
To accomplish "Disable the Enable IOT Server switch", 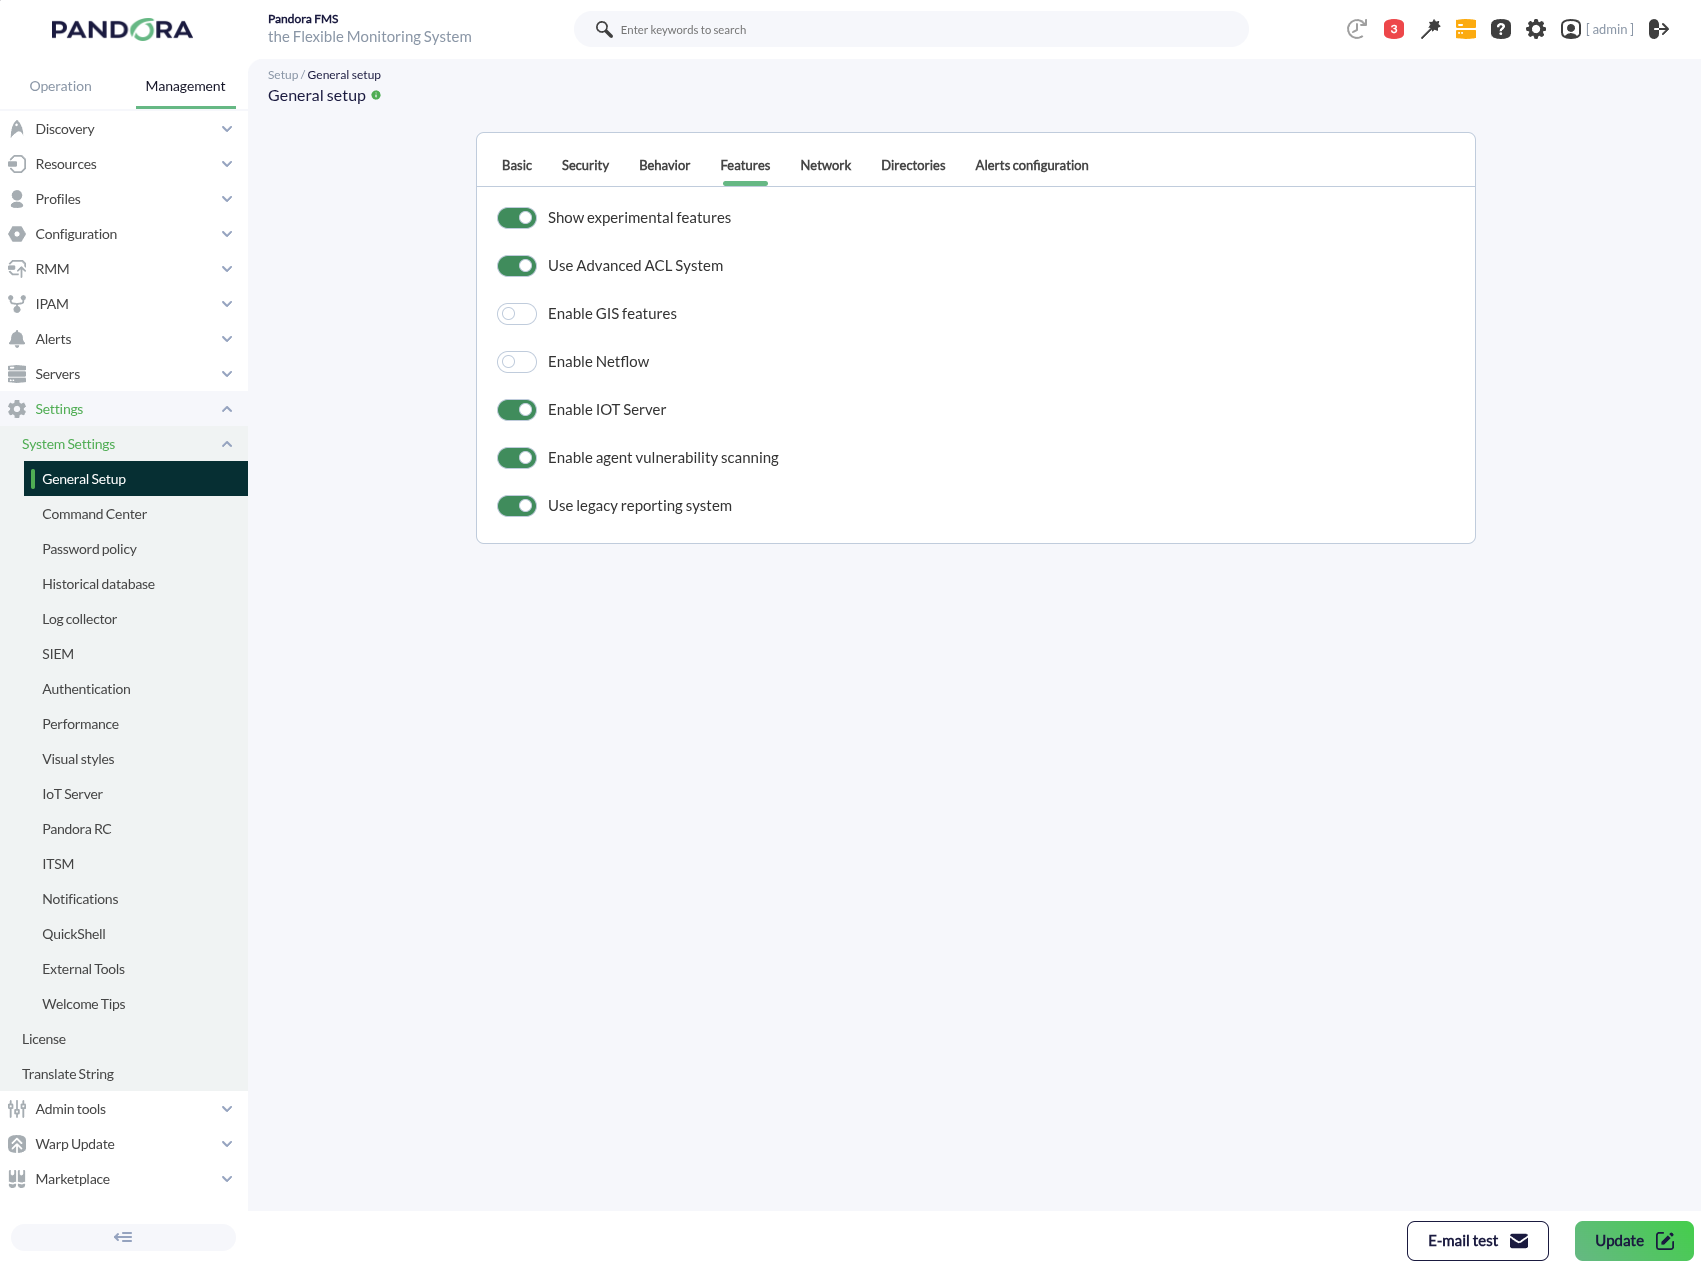I will point(517,410).
